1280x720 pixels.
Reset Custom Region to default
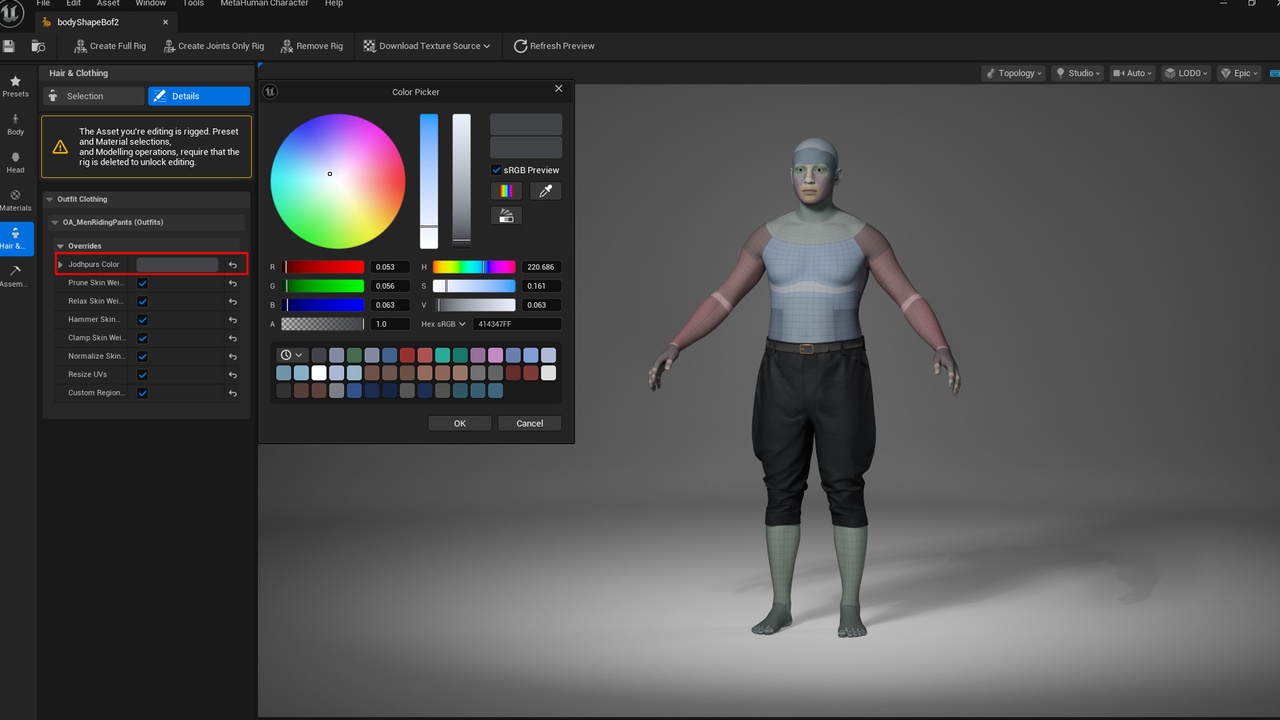233,393
